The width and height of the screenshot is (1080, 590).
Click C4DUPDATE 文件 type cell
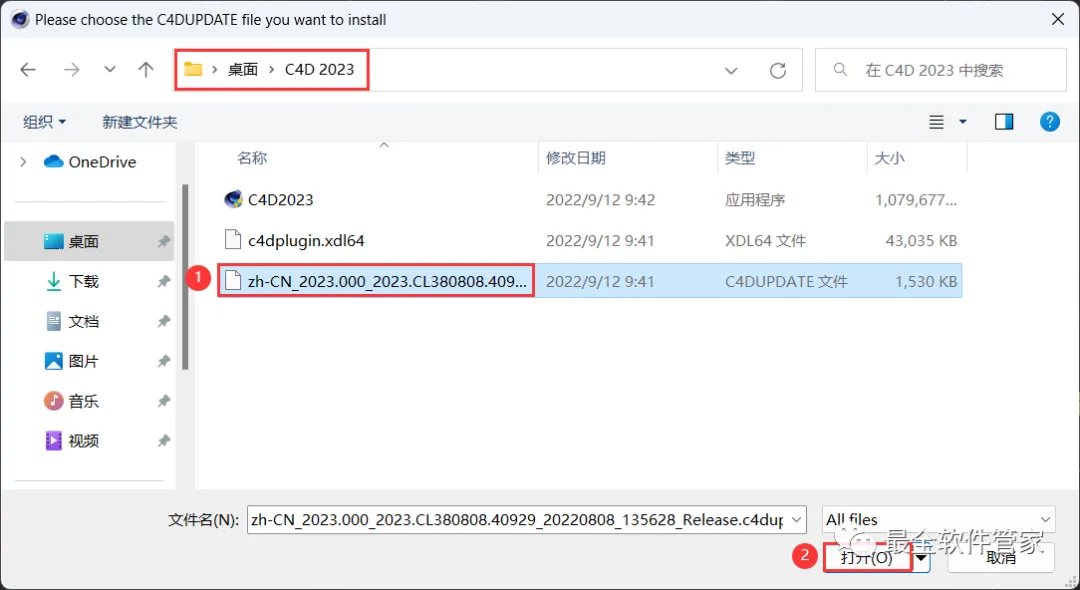[787, 282]
